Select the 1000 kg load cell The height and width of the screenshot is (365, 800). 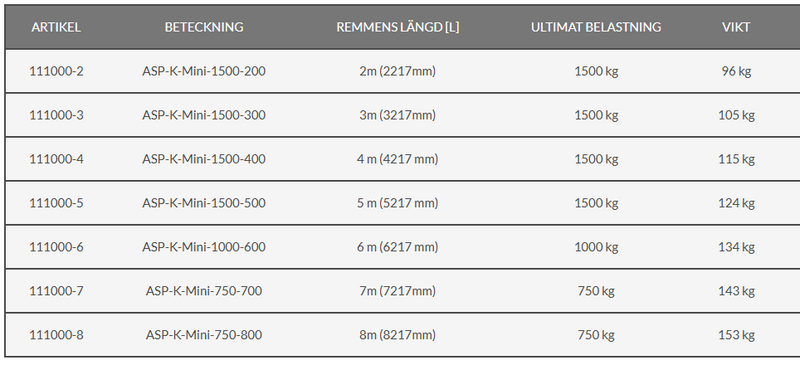596,247
